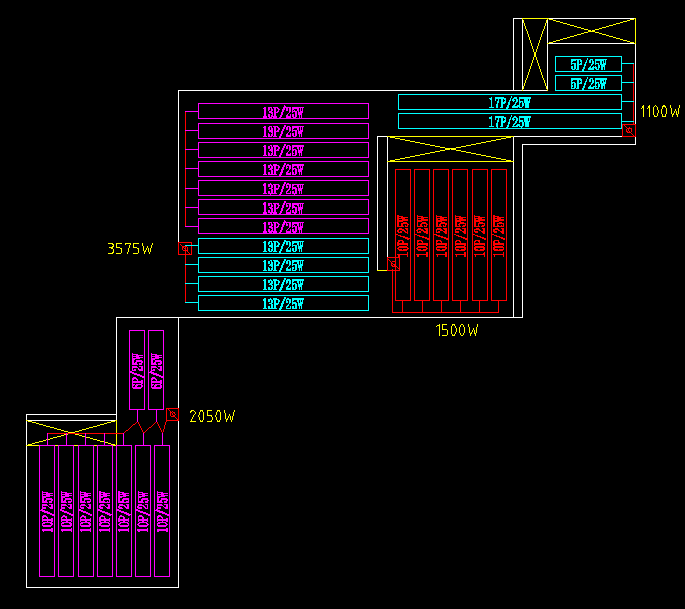685x609 pixels.
Task: Click the leftmost red 10P/25W panel
Action: [403, 235]
